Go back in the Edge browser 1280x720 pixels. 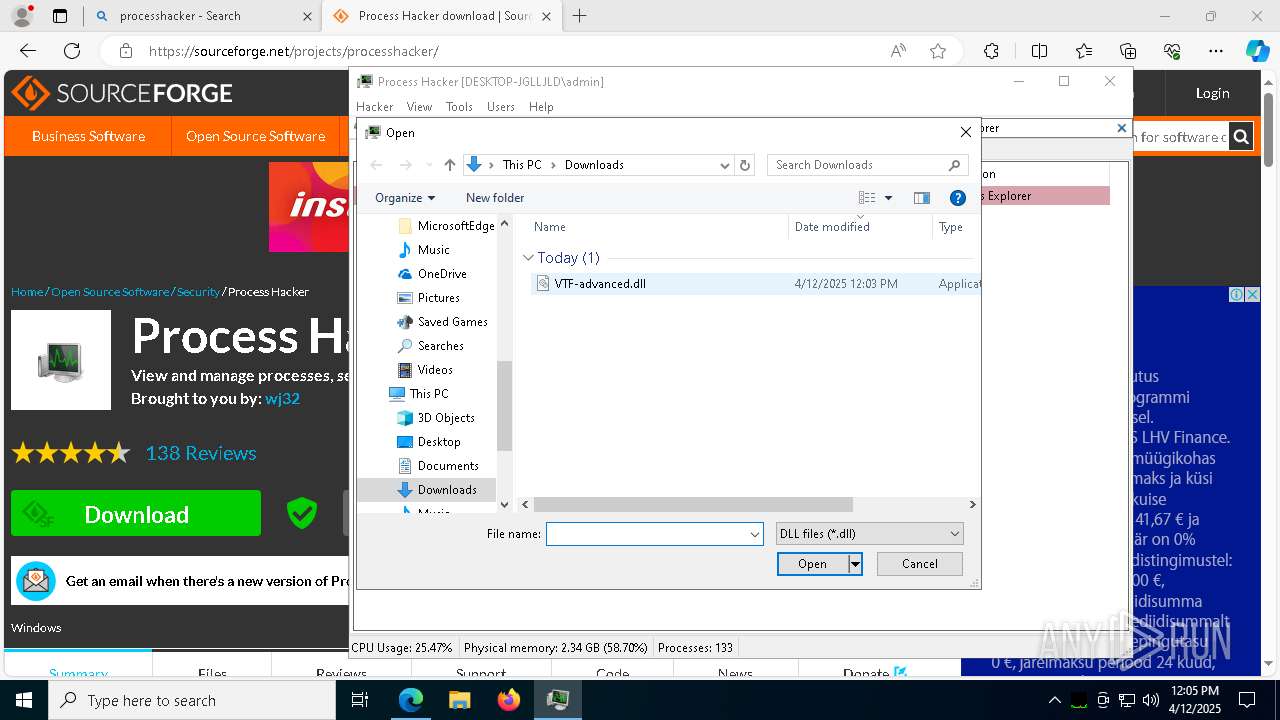[x=28, y=51]
